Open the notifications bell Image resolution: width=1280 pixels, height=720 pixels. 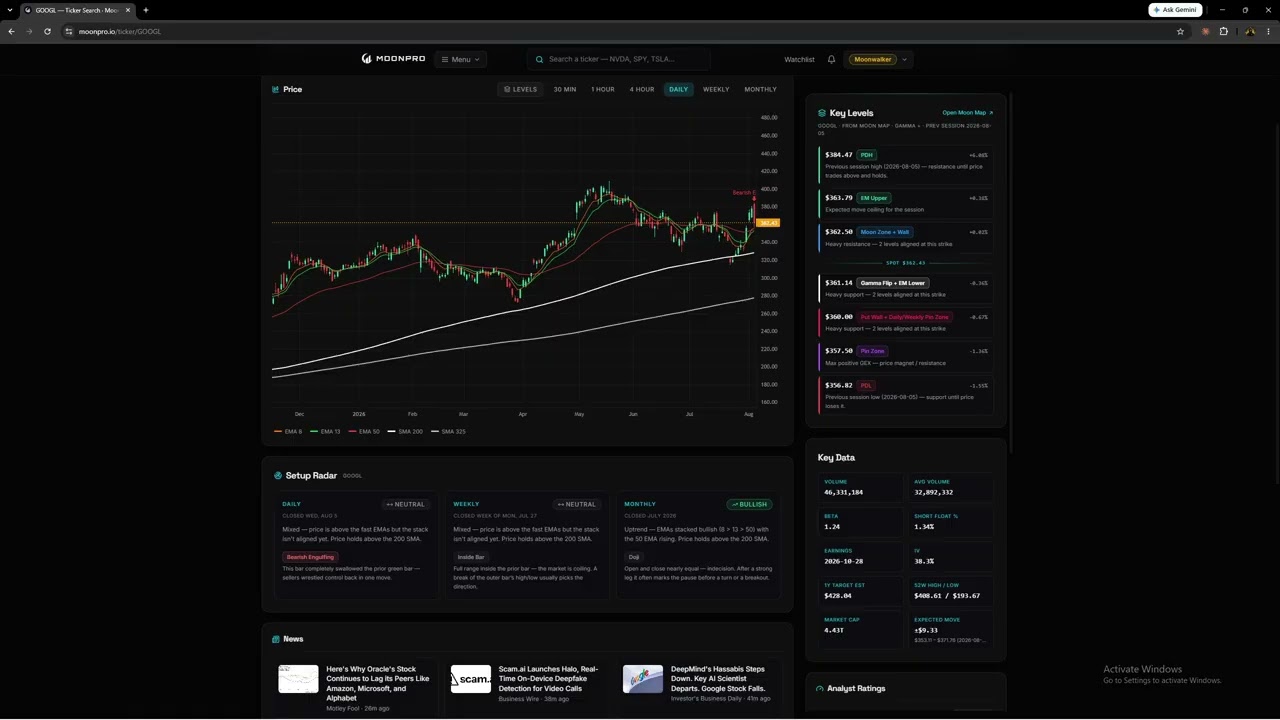(831, 59)
